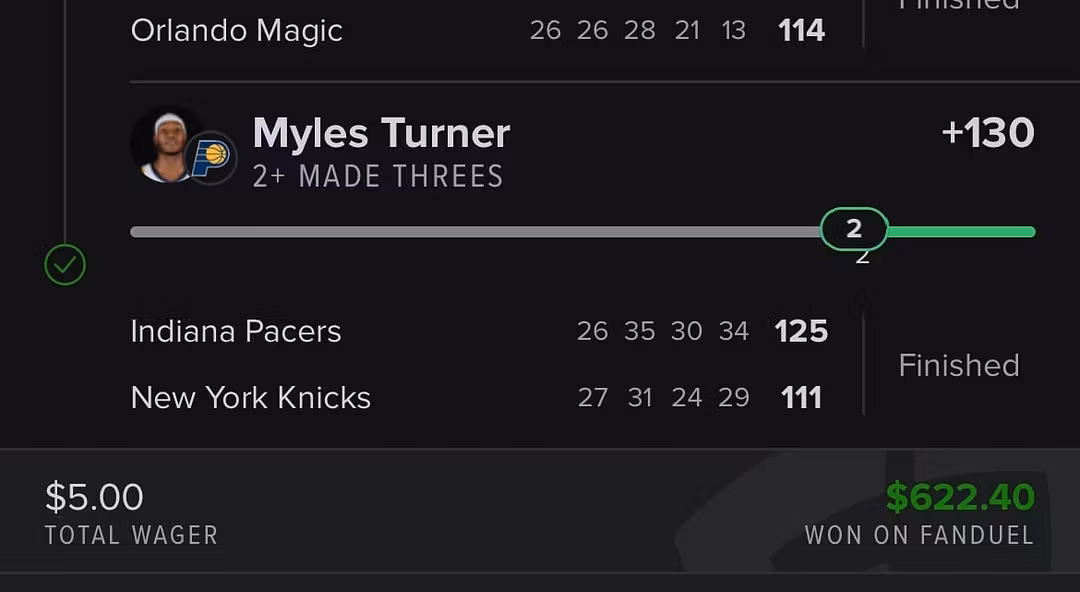Select the Orlando Magic team name
Screen dimensions: 1080x592
[236, 31]
